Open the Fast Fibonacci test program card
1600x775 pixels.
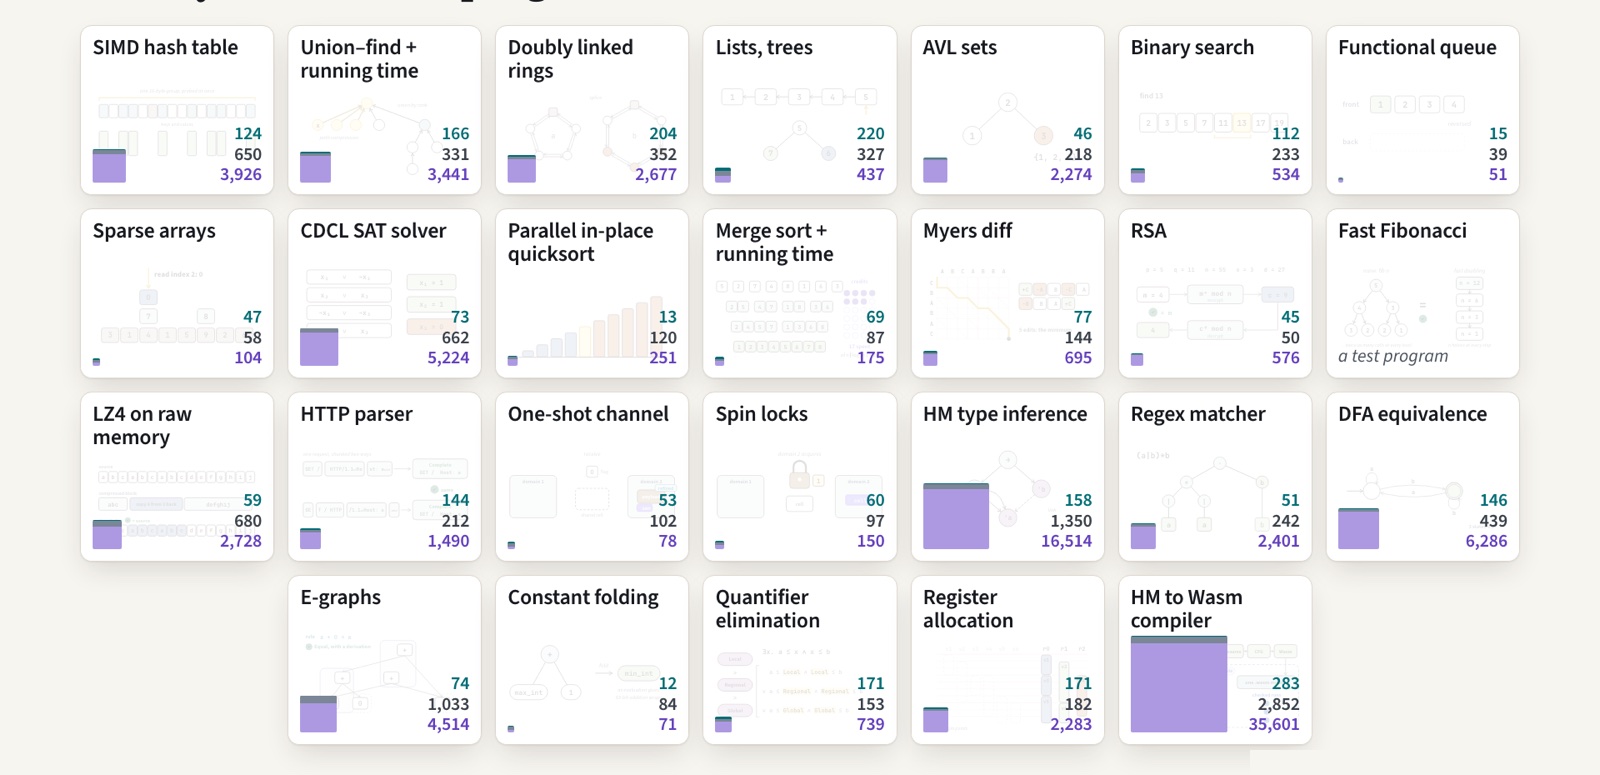point(1422,293)
